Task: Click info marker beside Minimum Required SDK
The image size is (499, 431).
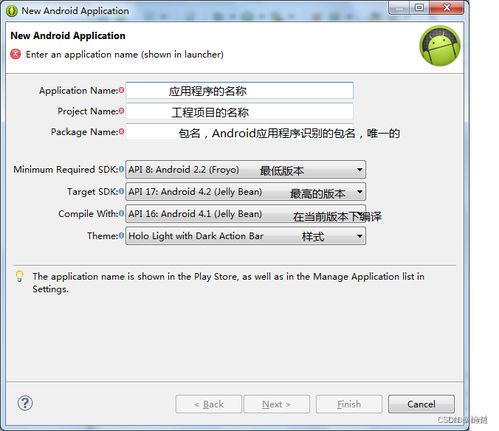Action: point(121,169)
